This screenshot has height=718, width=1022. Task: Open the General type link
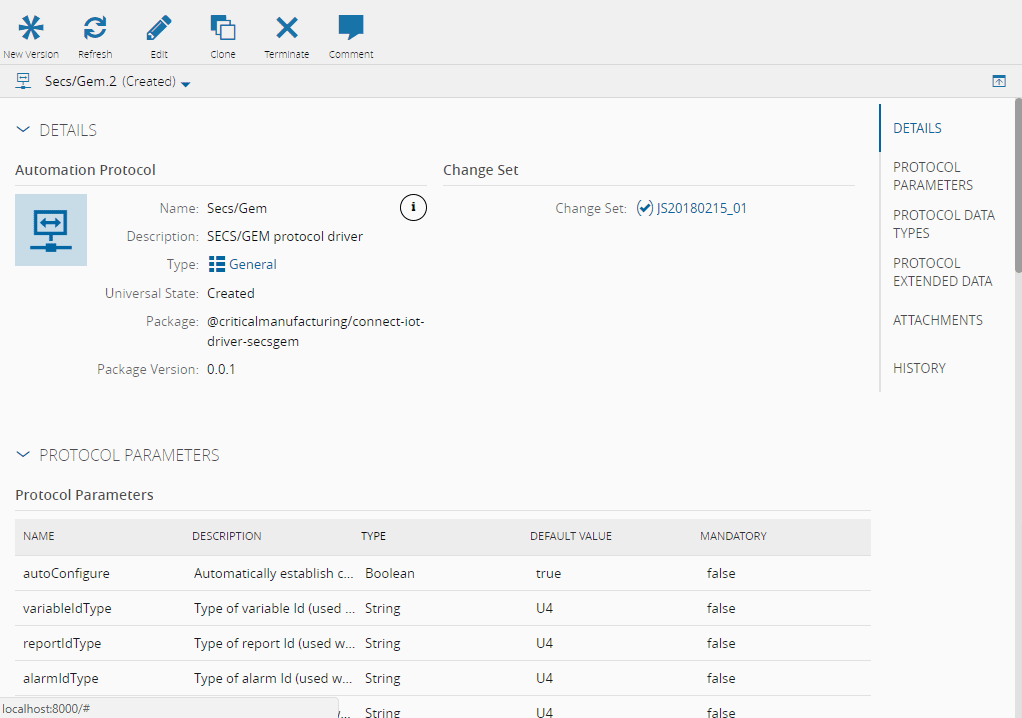coord(252,265)
